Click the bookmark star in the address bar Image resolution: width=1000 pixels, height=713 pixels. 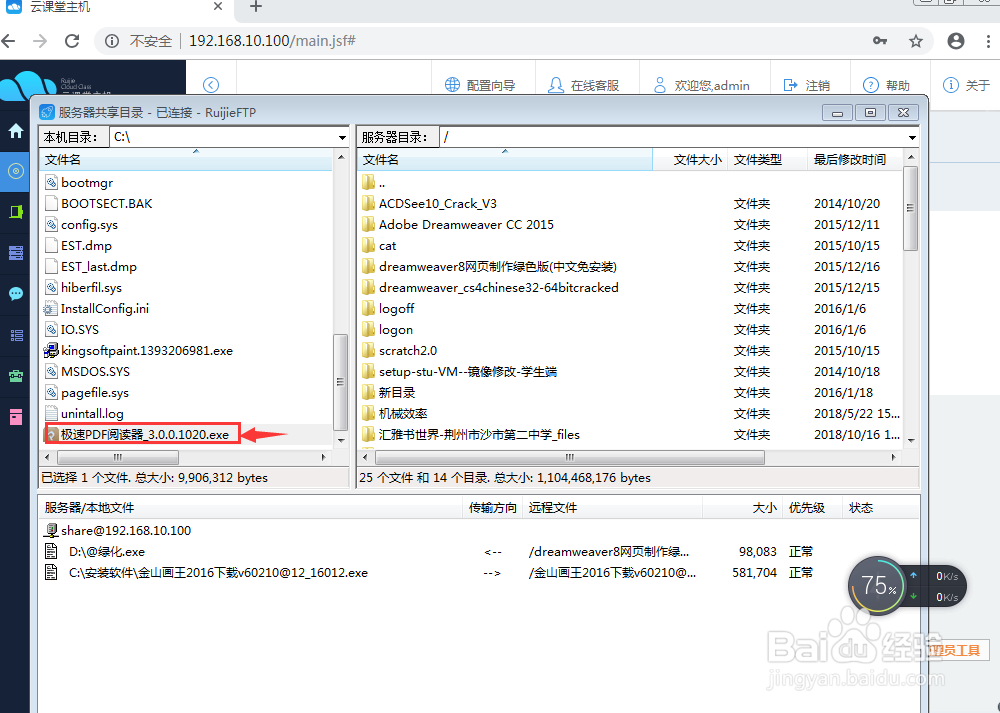coord(915,41)
